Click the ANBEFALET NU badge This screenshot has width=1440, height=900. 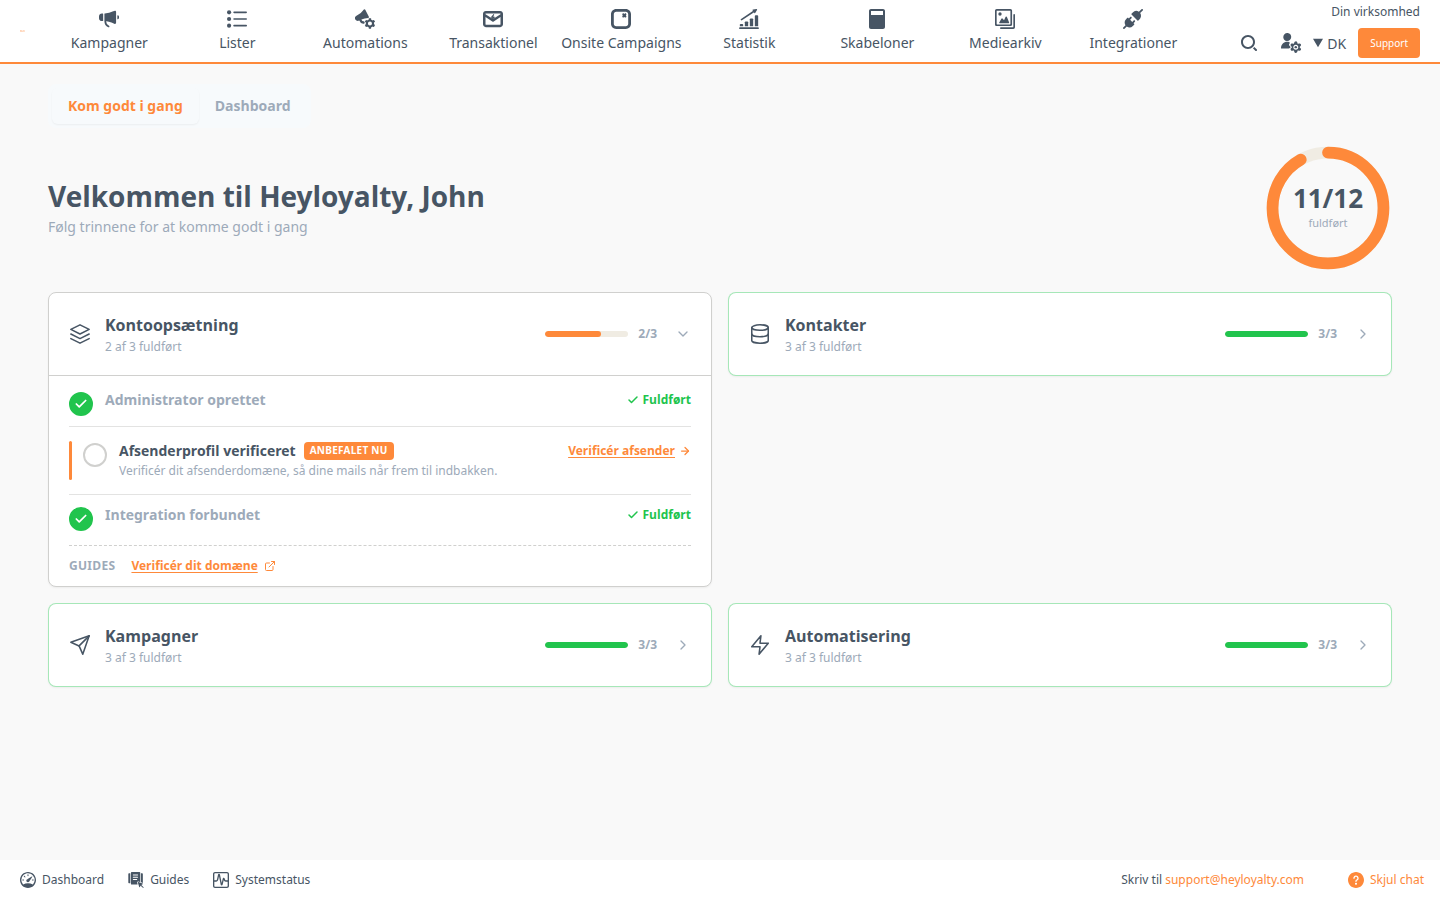click(x=349, y=451)
